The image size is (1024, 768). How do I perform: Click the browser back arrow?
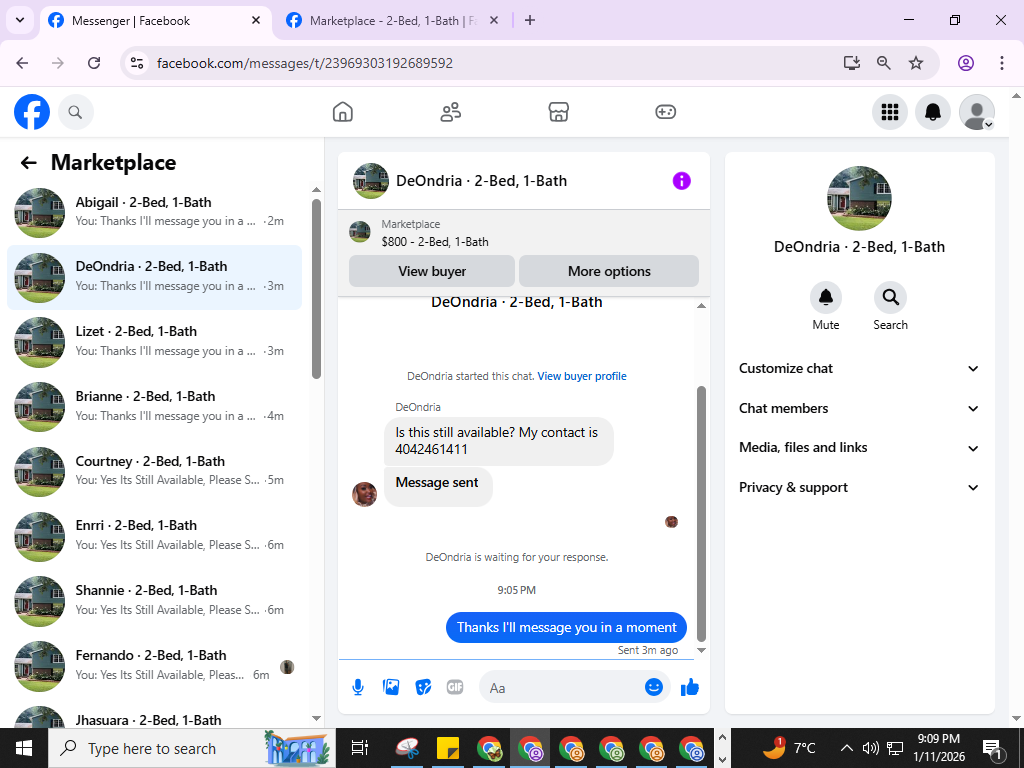(x=22, y=63)
